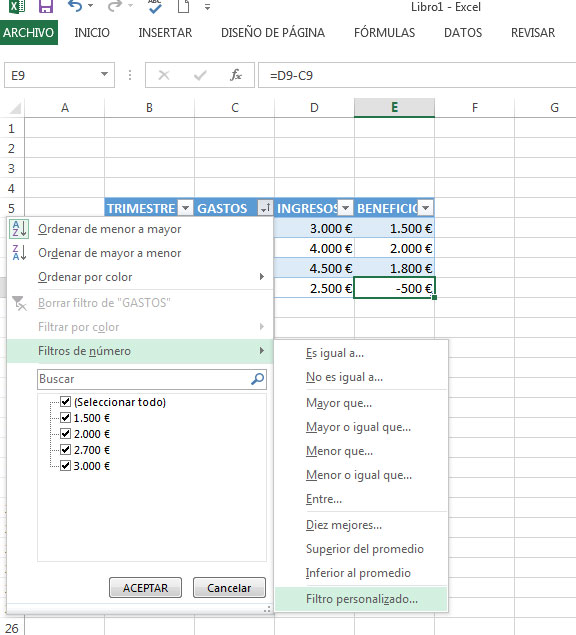Click inside the Buscar search field
The width and height of the screenshot is (576, 635).
coord(145,379)
